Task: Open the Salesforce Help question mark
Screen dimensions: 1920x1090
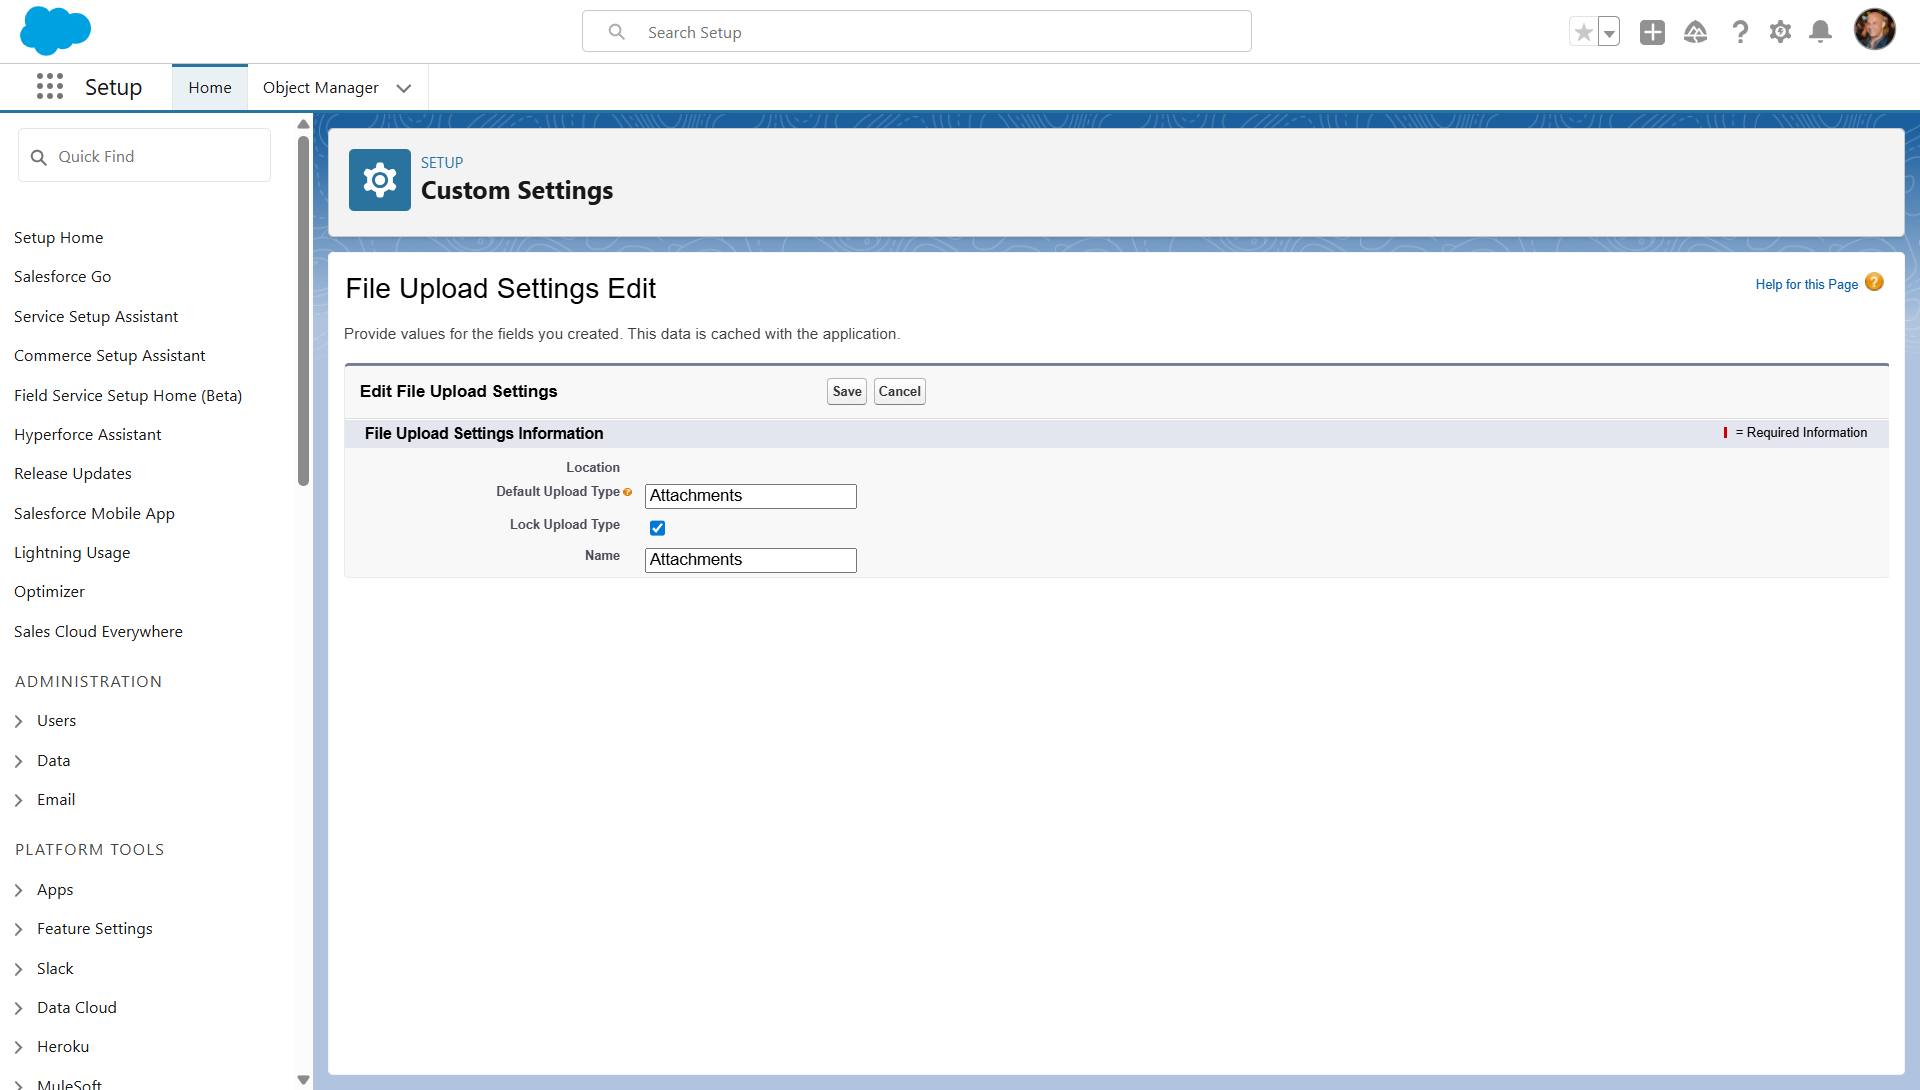Action: coord(1740,32)
